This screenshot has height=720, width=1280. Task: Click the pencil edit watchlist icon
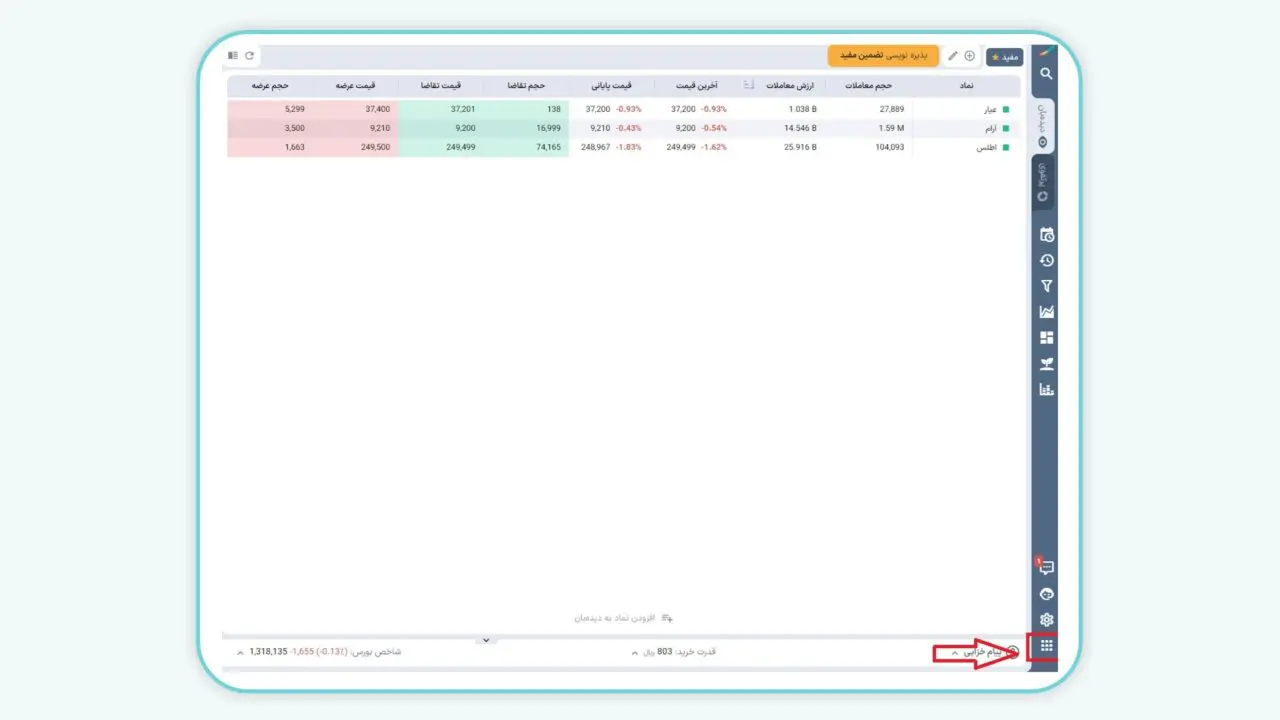(x=952, y=56)
